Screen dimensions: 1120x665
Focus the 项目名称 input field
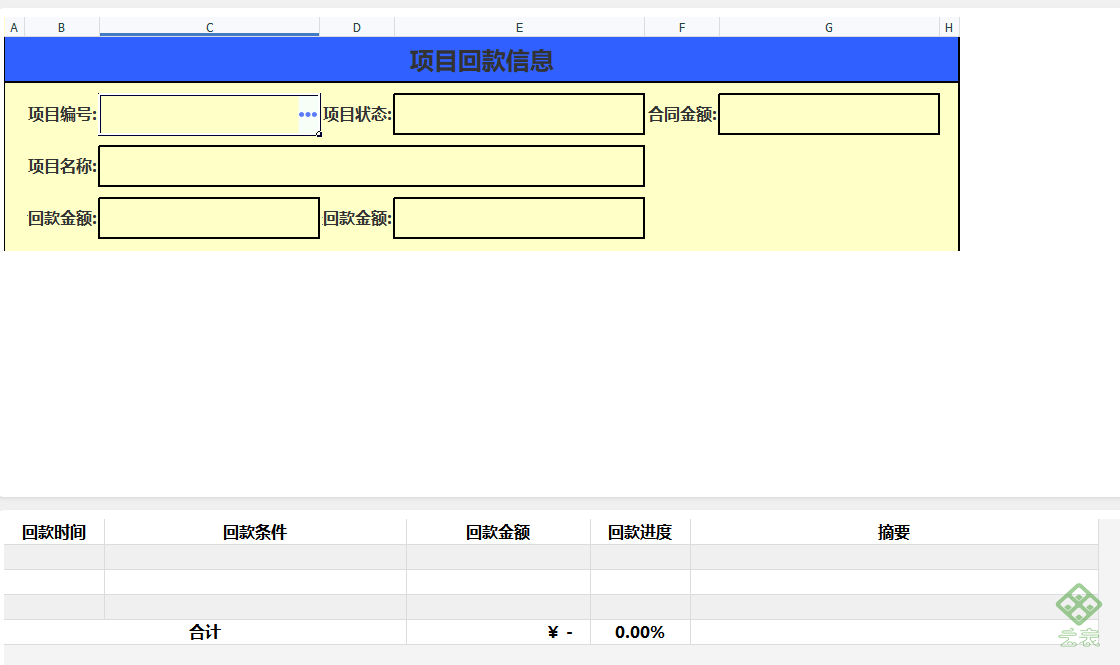point(371,166)
